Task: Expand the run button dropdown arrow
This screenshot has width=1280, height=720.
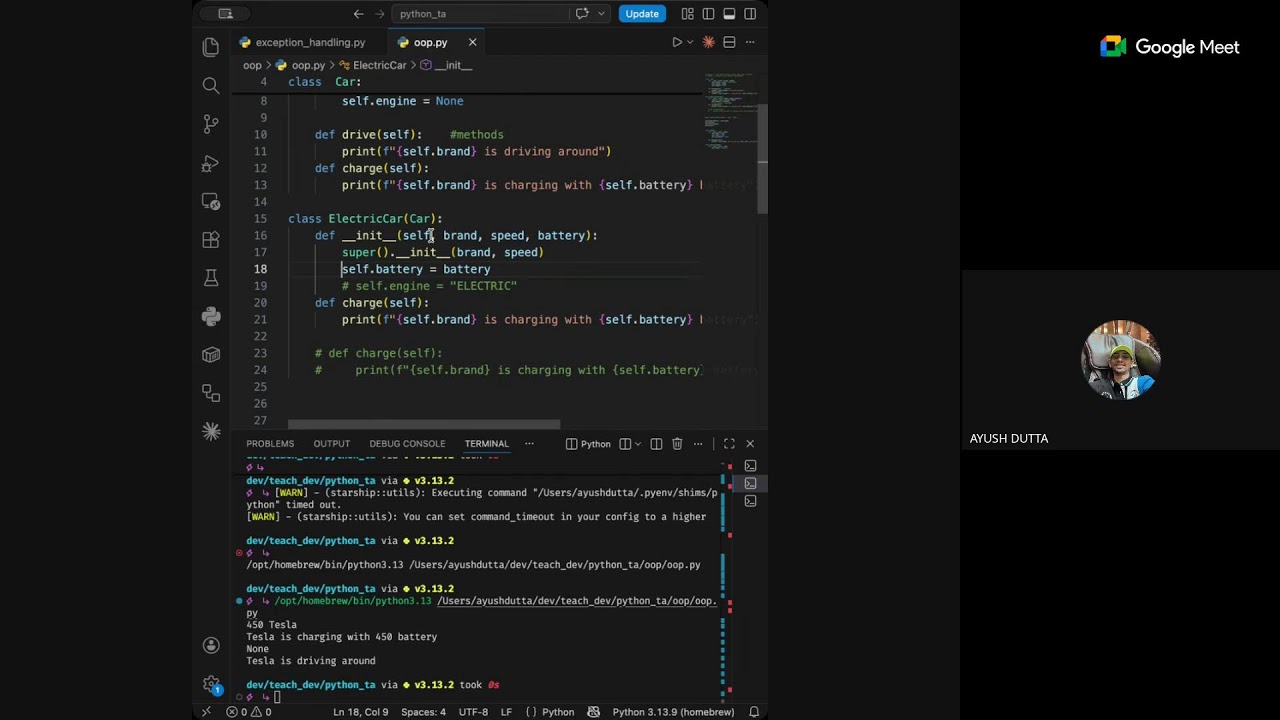Action: click(x=690, y=42)
